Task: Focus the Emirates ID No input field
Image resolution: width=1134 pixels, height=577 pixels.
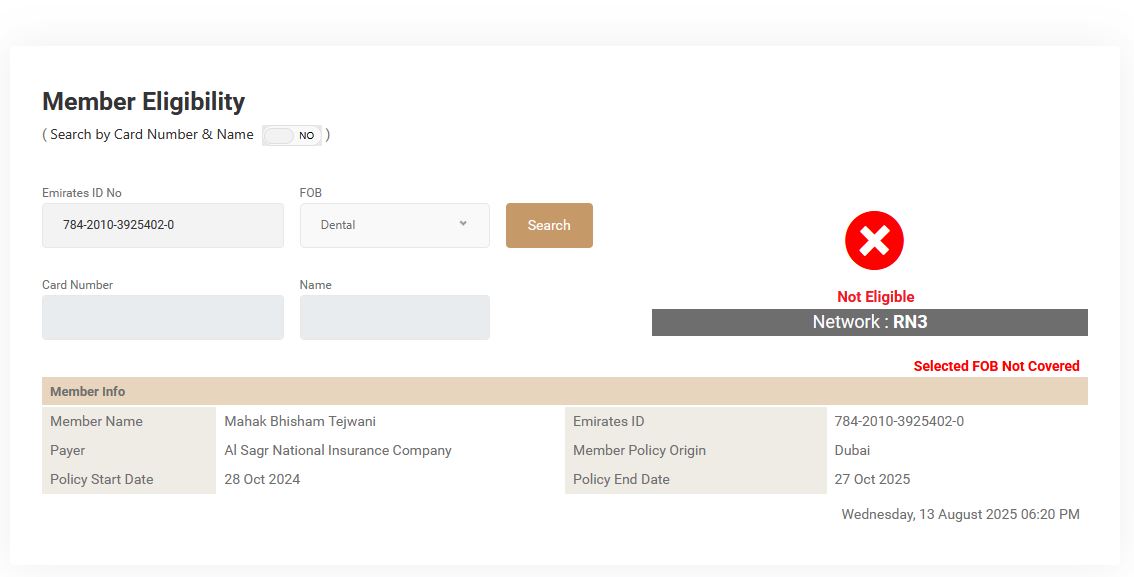Action: 163,225
